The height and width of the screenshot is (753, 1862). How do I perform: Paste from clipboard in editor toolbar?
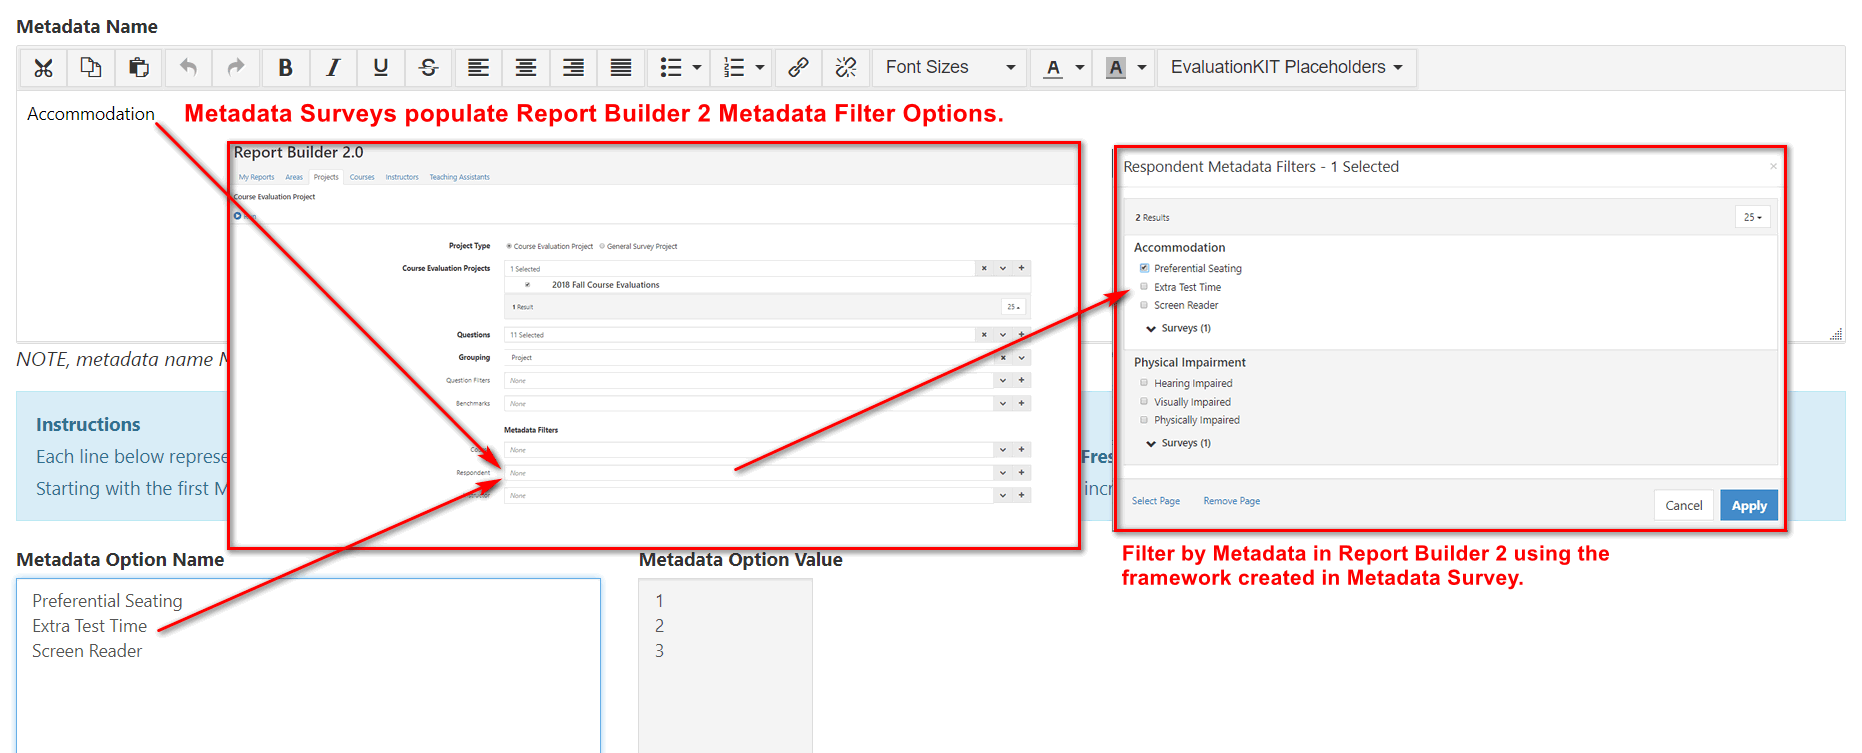click(138, 68)
